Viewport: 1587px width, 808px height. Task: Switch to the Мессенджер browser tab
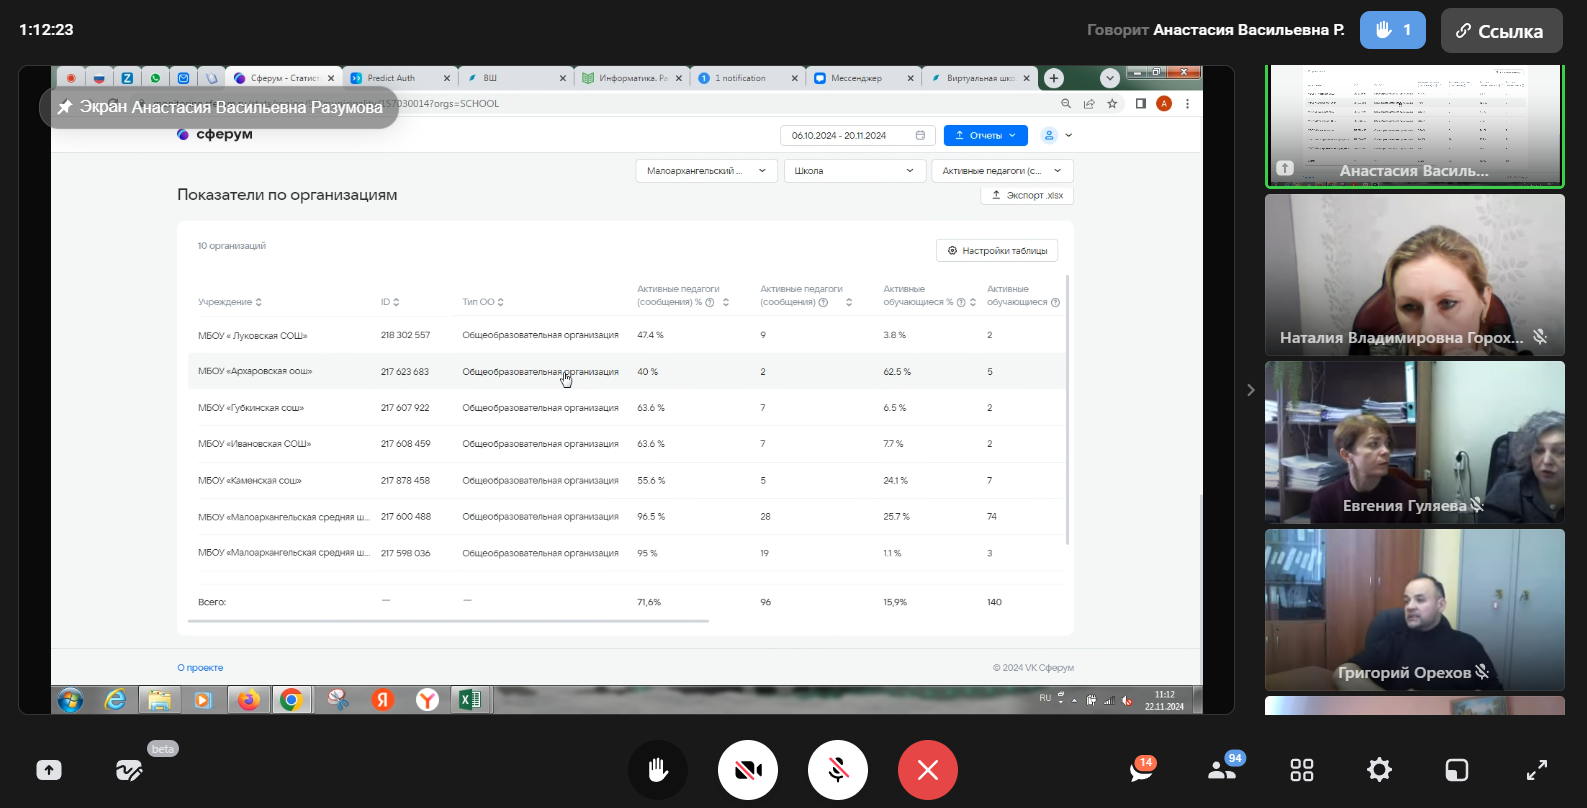pos(856,78)
